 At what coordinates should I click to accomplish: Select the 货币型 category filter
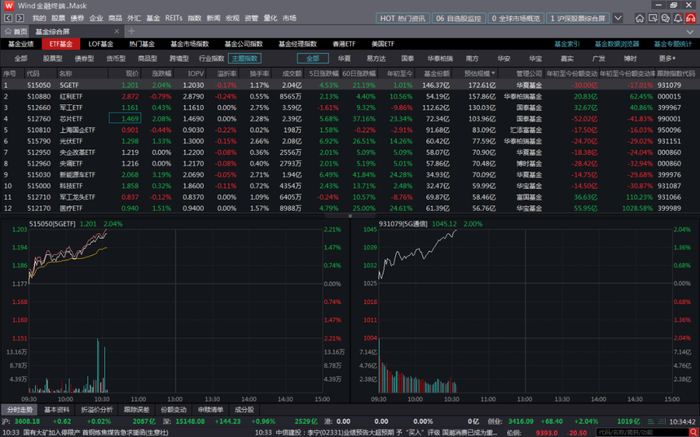coord(116,58)
